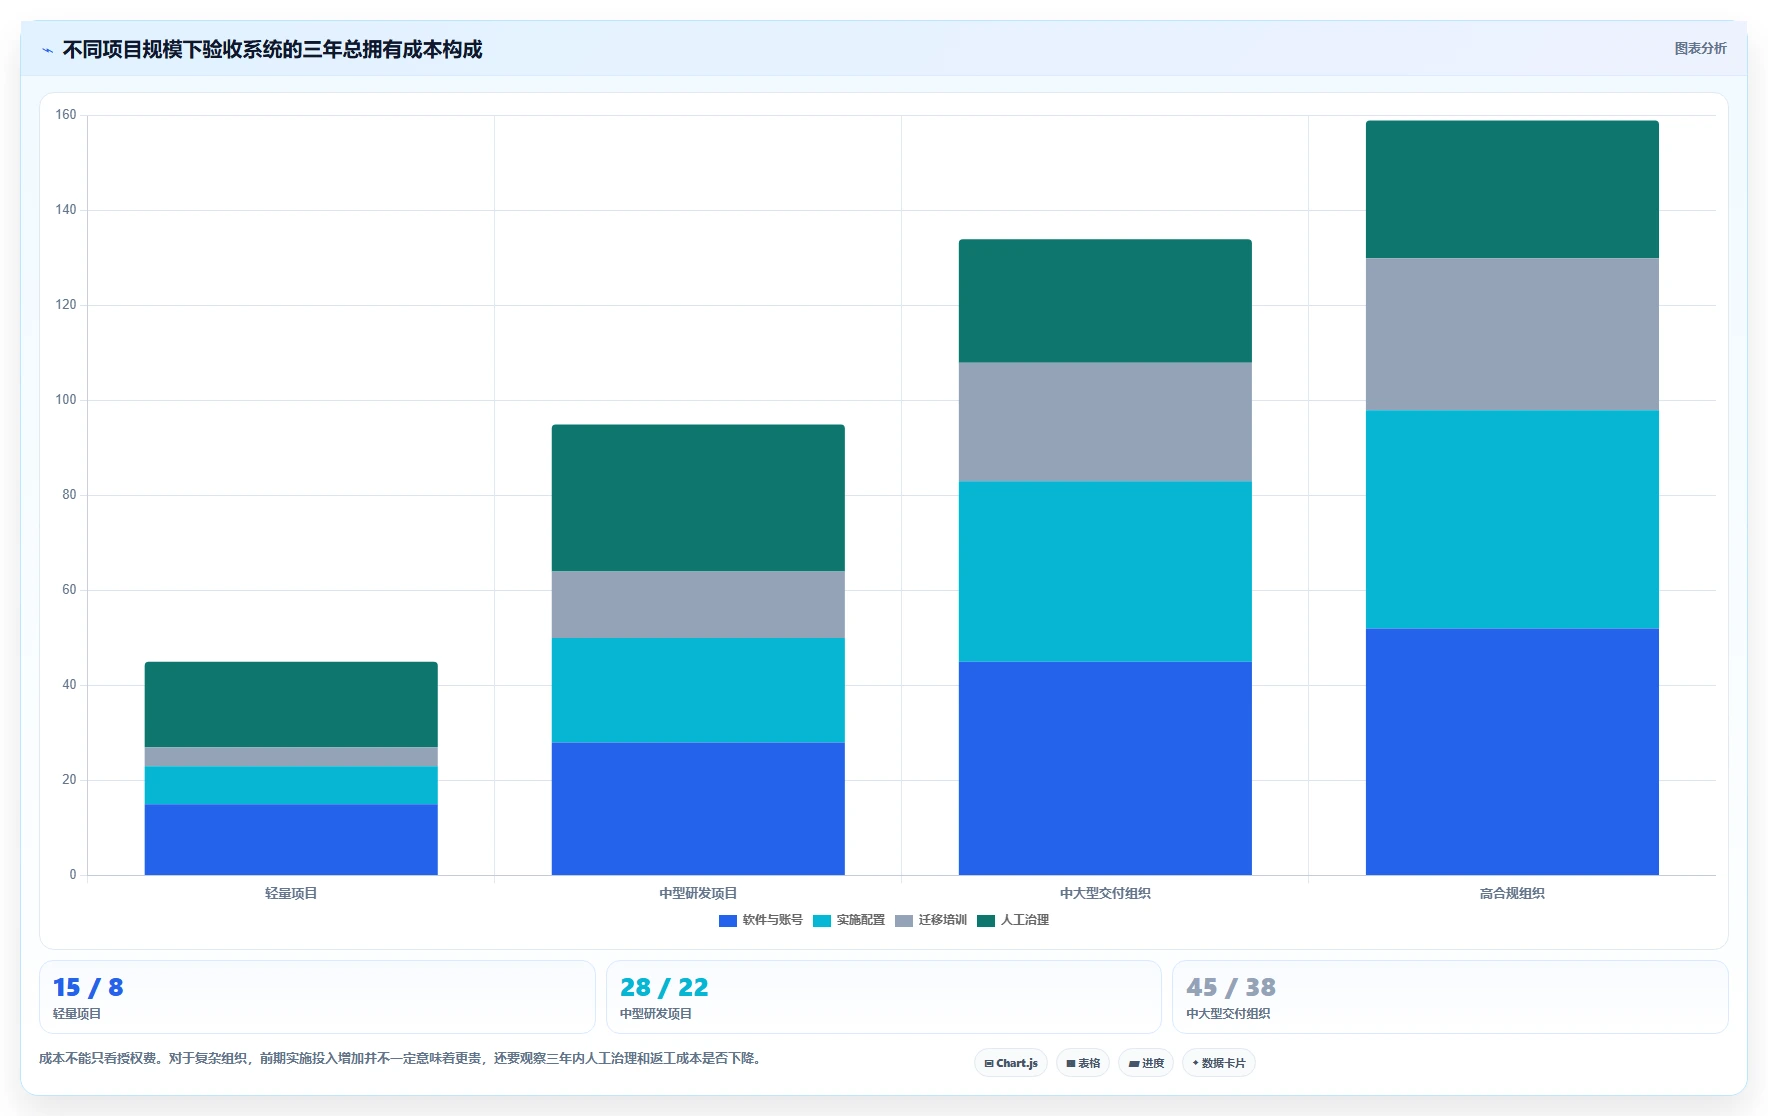Toggle the 人工治理 legend item

pos(1013,920)
